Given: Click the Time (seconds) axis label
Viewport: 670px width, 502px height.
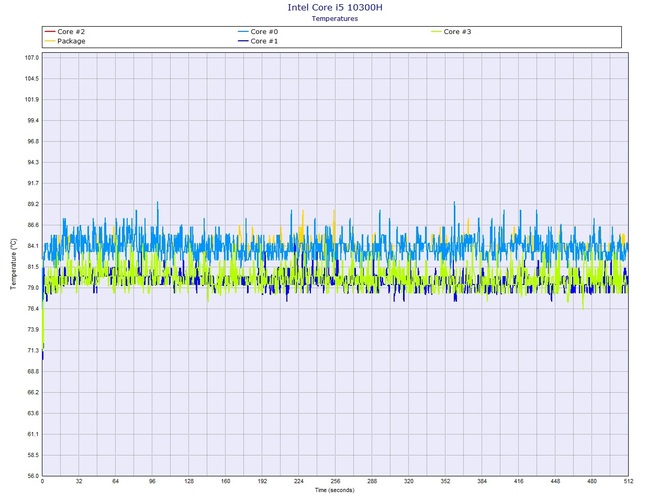Looking at the screenshot, I should pyautogui.click(x=335, y=490).
